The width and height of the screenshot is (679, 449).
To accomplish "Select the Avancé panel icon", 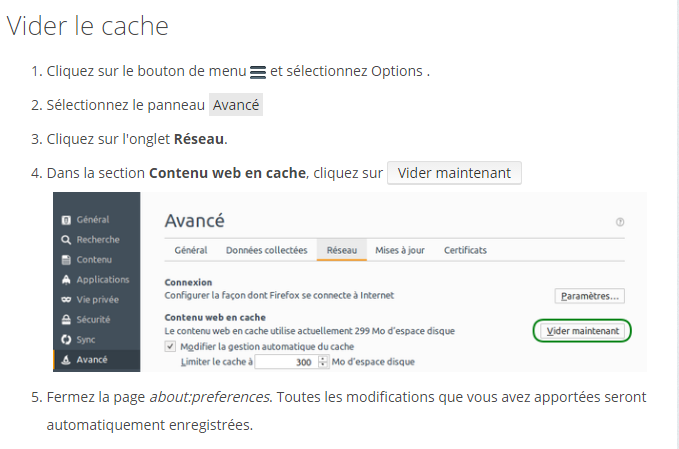I will click(66, 360).
